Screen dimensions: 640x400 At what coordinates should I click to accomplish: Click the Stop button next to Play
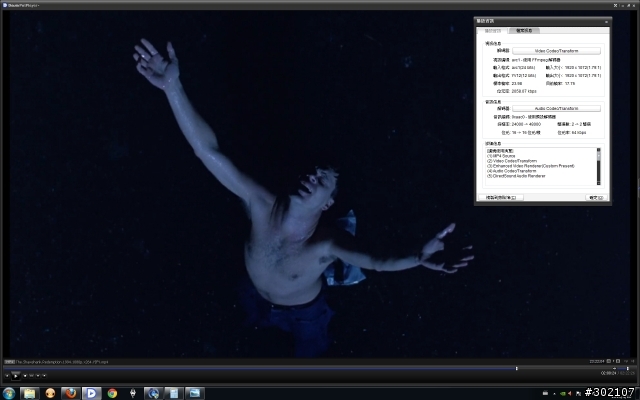coord(25,376)
